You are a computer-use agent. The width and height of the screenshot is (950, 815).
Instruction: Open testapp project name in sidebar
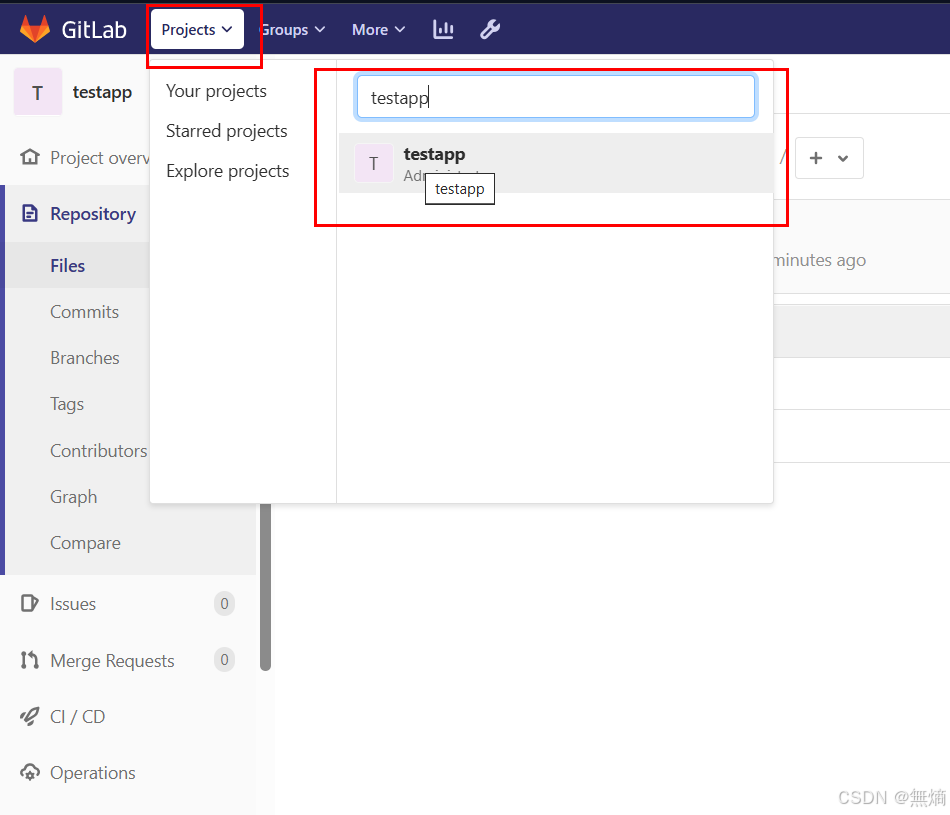click(x=102, y=92)
